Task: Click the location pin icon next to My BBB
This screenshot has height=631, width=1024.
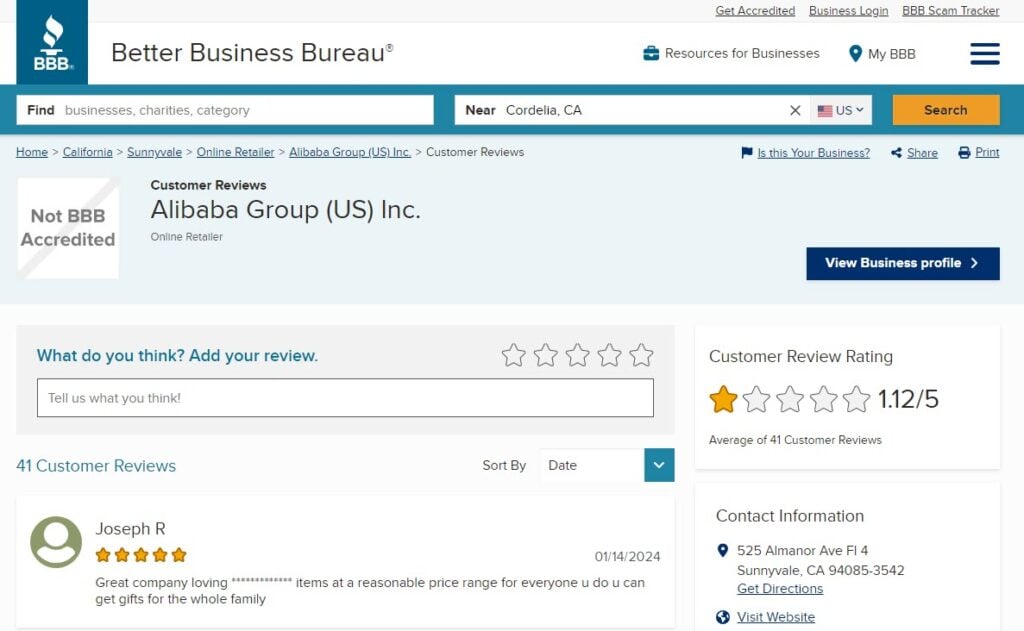Action: click(x=855, y=54)
